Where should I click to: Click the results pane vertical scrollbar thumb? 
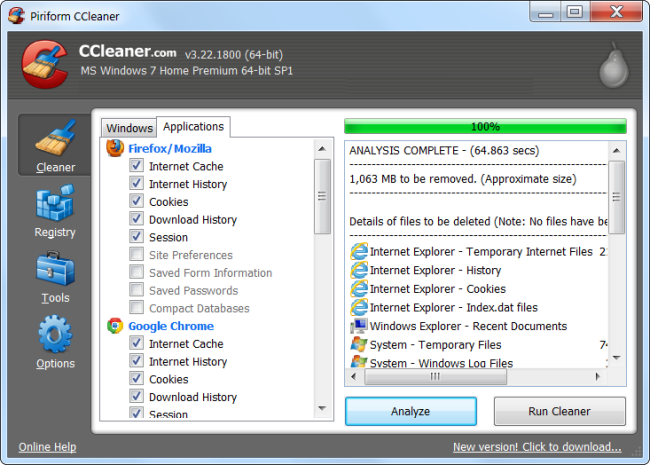[616, 197]
